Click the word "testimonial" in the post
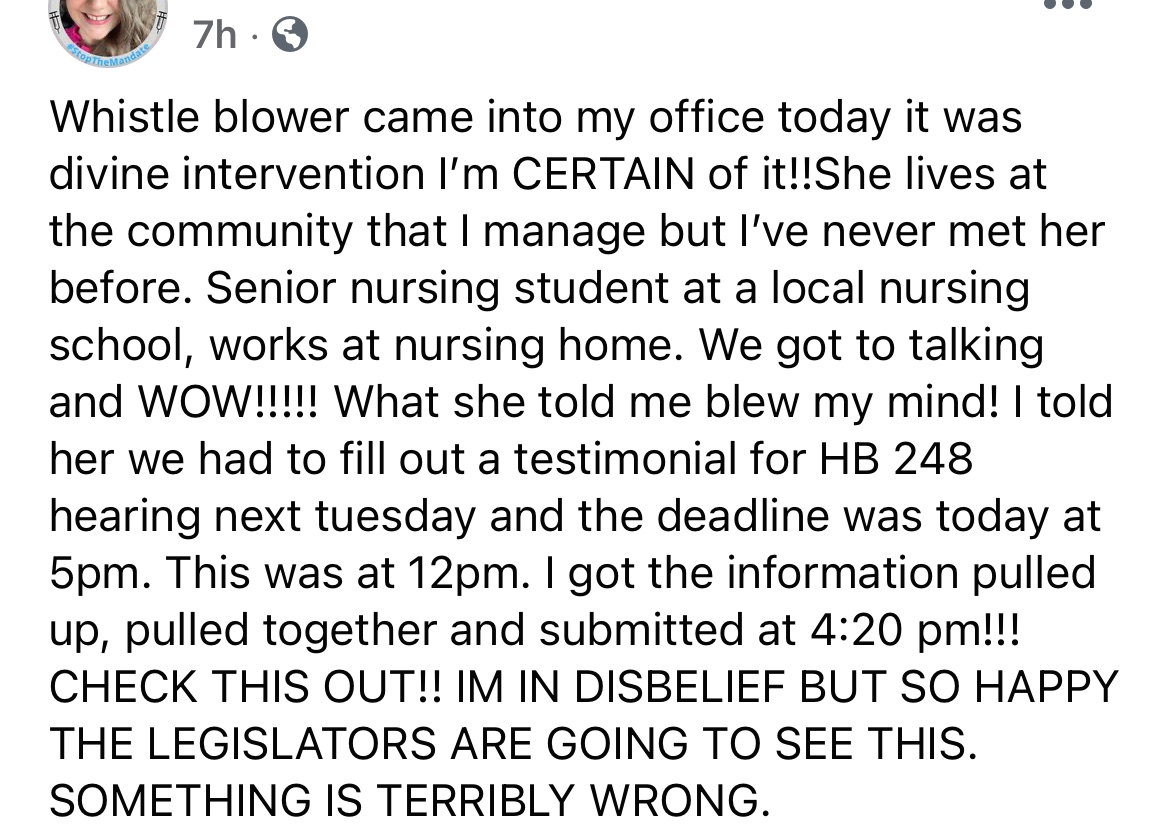 tap(625, 458)
